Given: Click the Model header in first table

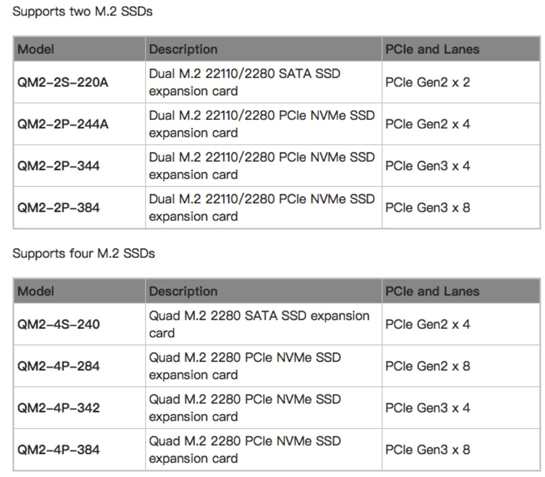Looking at the screenshot, I should click(x=36, y=49).
